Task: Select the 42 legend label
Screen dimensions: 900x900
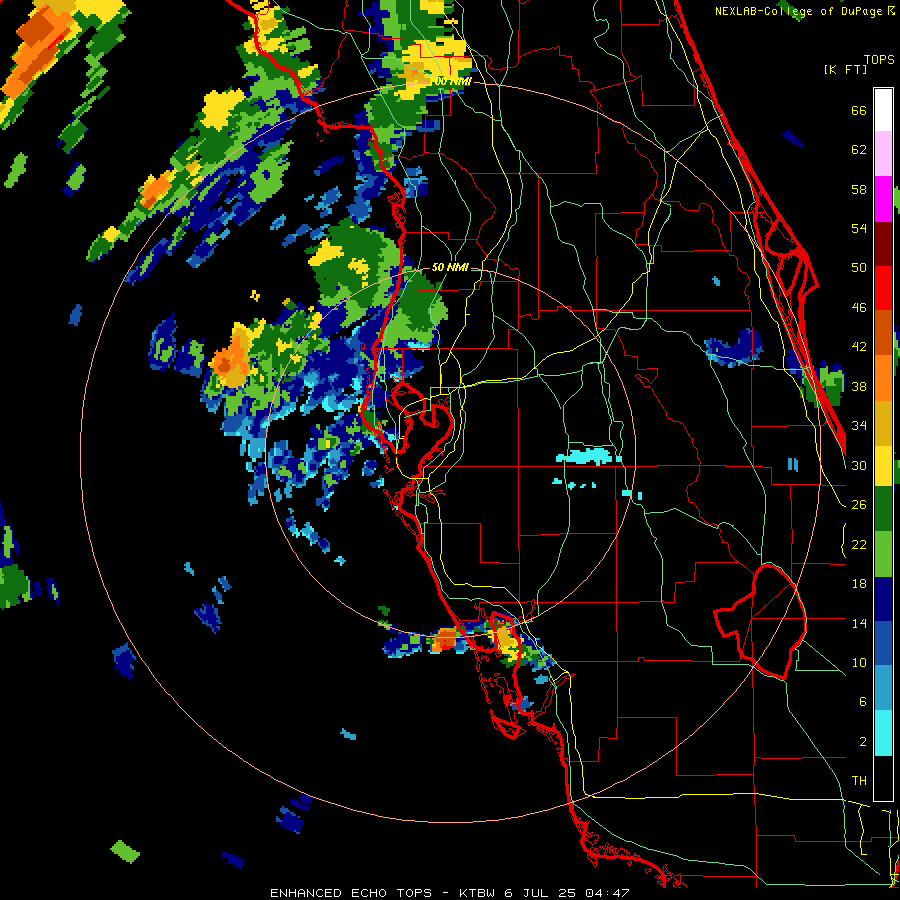Action: coord(859,347)
